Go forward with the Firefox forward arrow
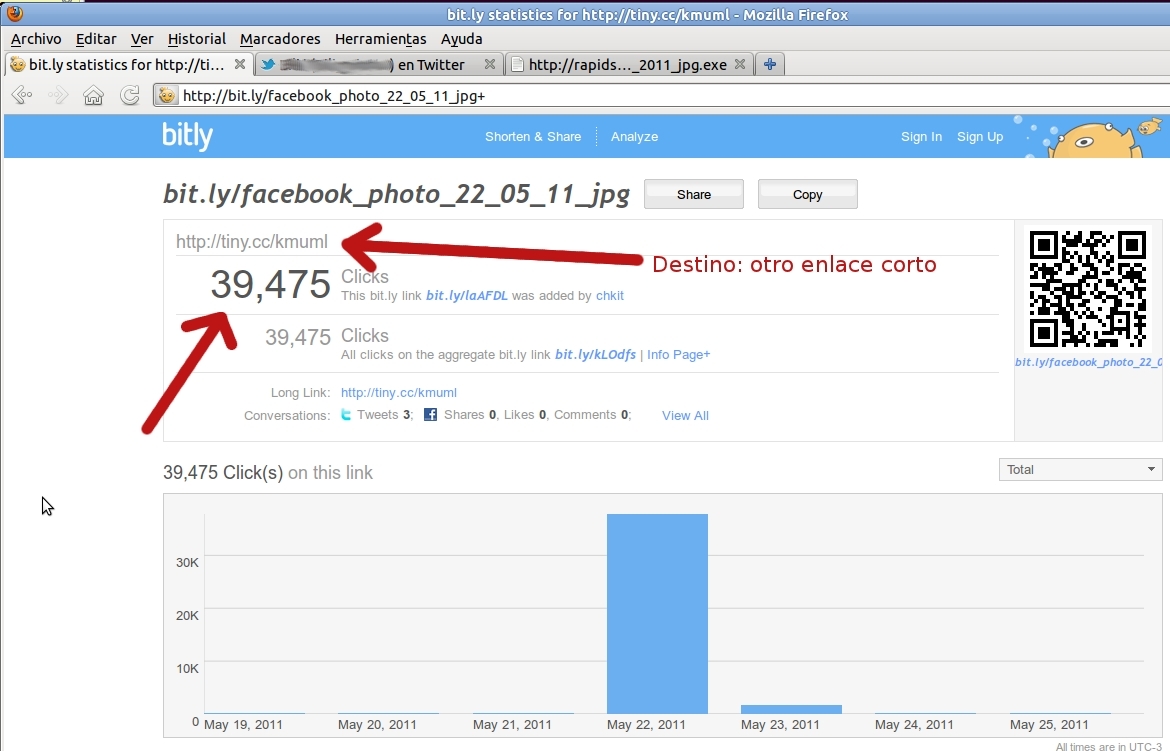This screenshot has width=1170, height=751. point(57,95)
